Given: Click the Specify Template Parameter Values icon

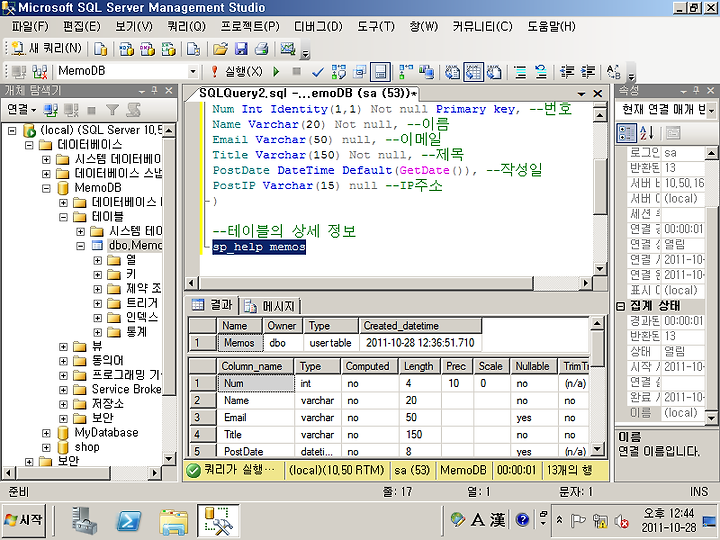Looking at the screenshot, I should (x=613, y=72).
